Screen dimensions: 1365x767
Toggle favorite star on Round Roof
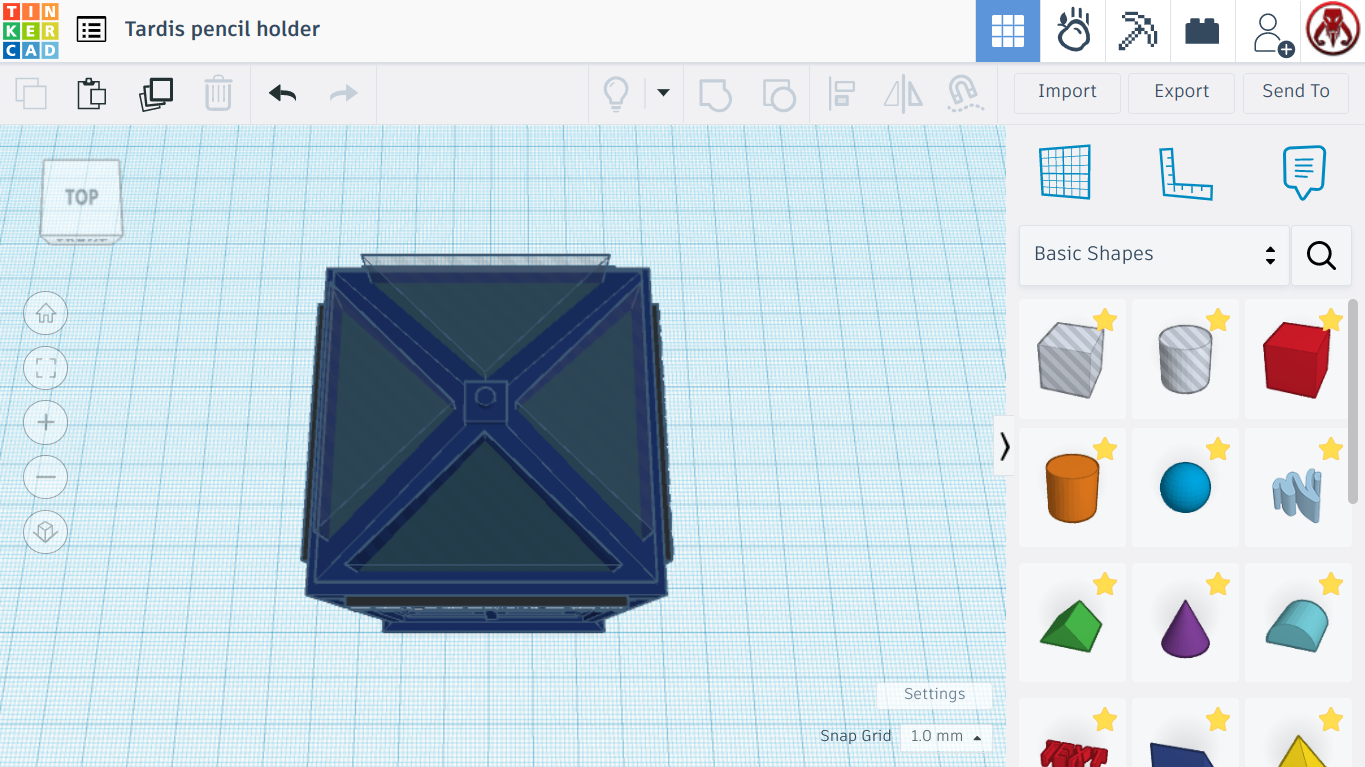click(1330, 584)
